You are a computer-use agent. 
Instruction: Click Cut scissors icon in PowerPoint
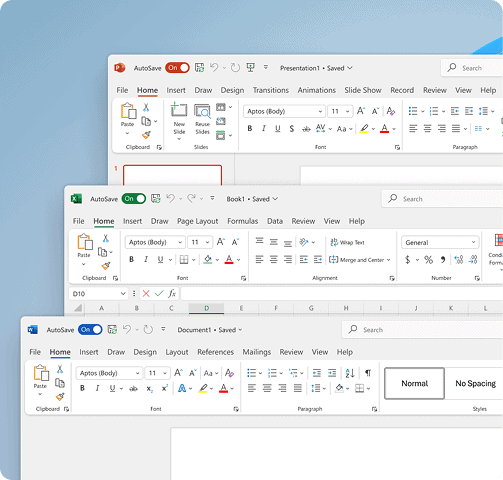coord(146,107)
